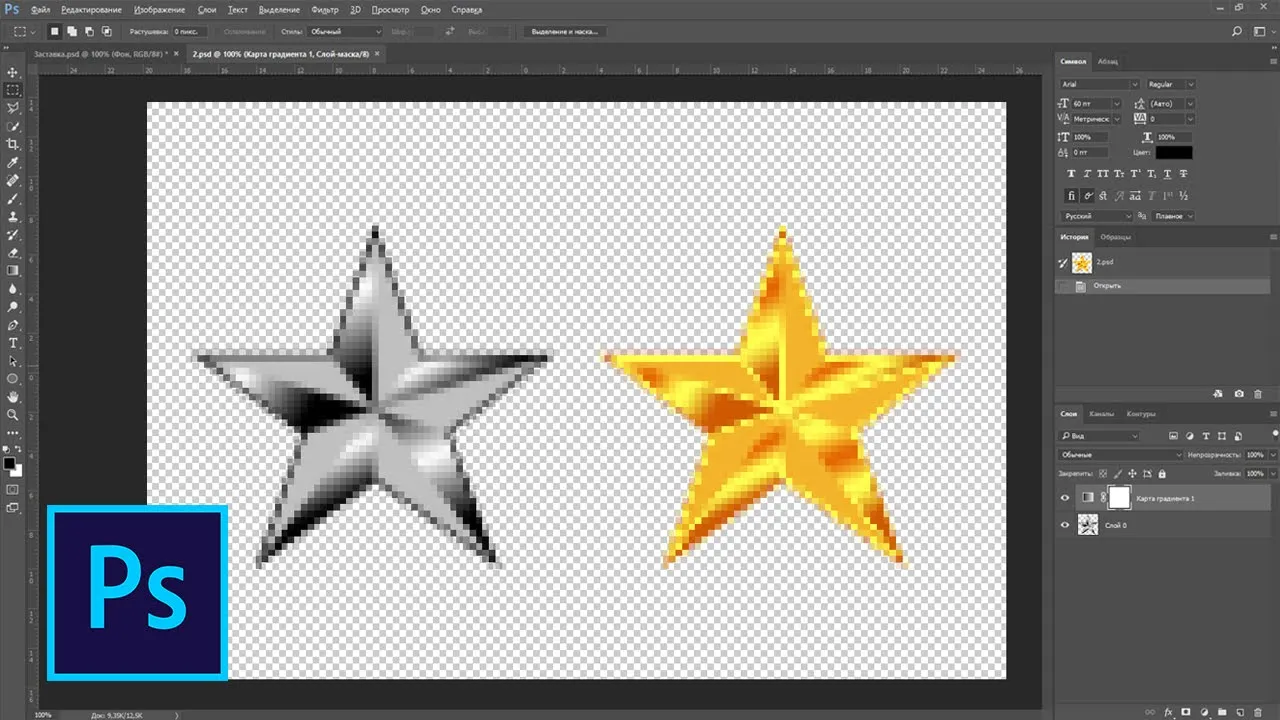This screenshot has width=1280, height=720.
Task: Switch to the Каналы tab
Action: coord(1101,414)
